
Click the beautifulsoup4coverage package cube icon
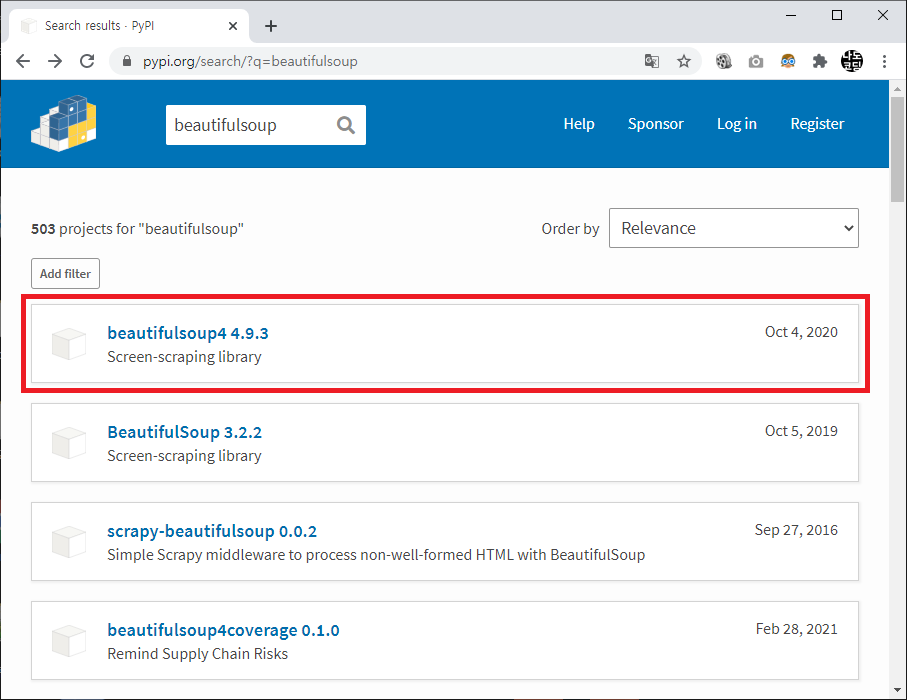tap(69, 640)
